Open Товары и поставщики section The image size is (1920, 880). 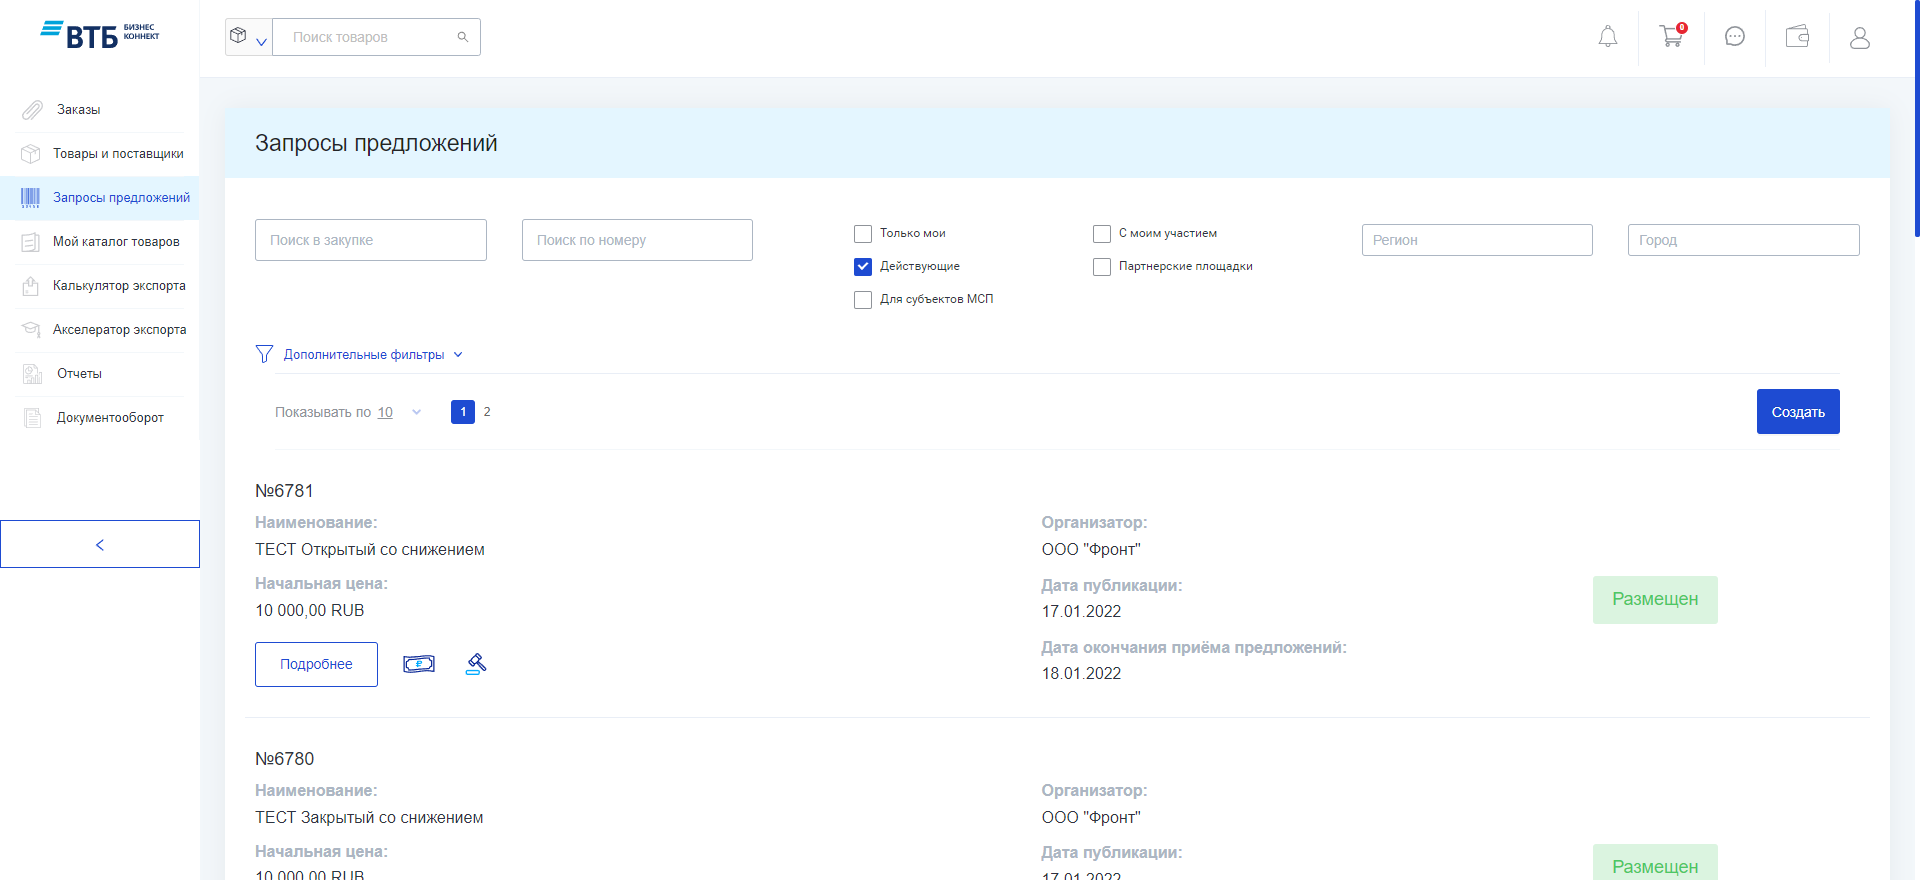[x=118, y=154]
